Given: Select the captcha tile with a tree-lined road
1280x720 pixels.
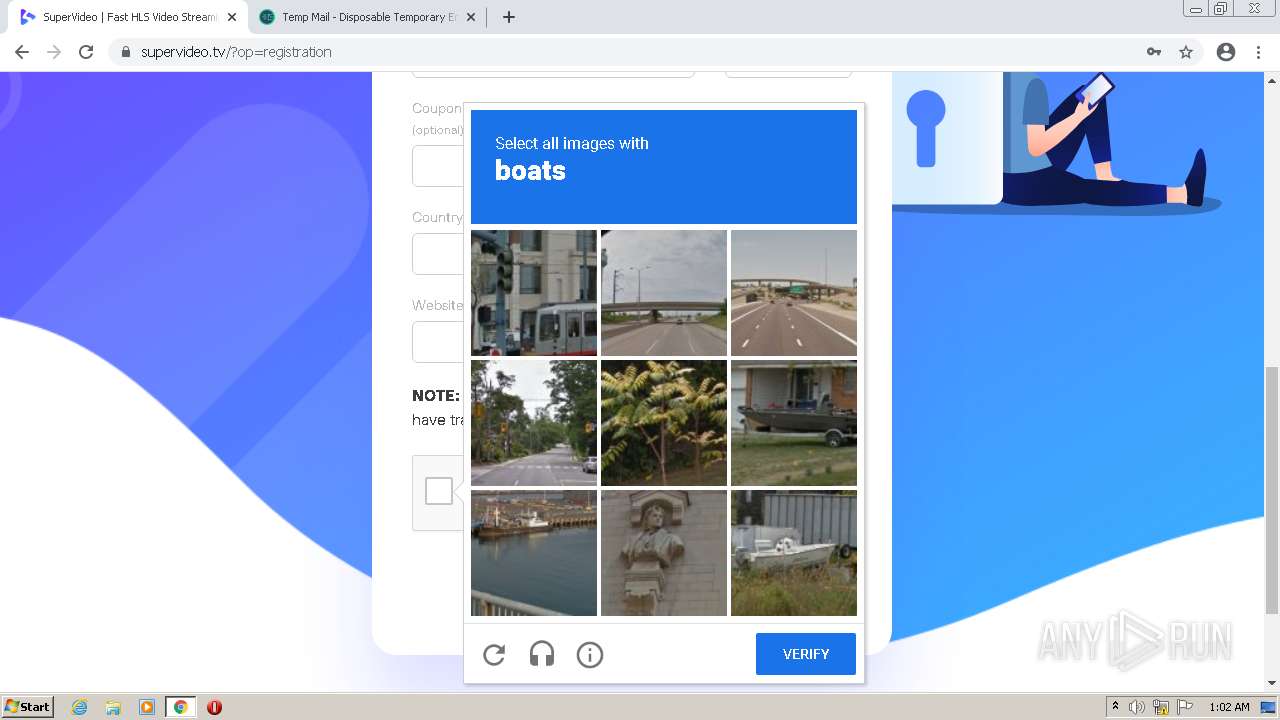Looking at the screenshot, I should 534,423.
